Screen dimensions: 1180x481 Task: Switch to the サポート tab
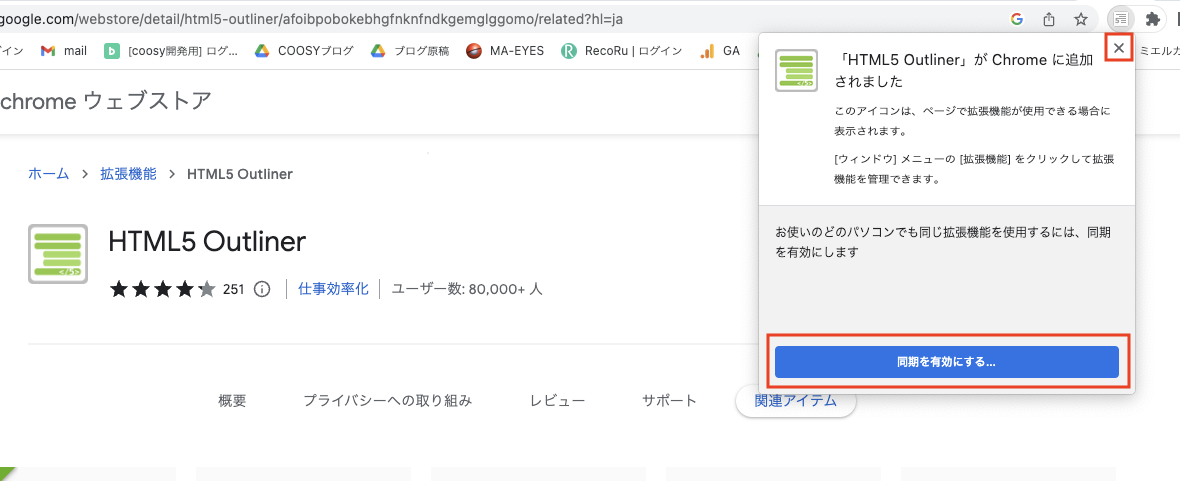670,400
